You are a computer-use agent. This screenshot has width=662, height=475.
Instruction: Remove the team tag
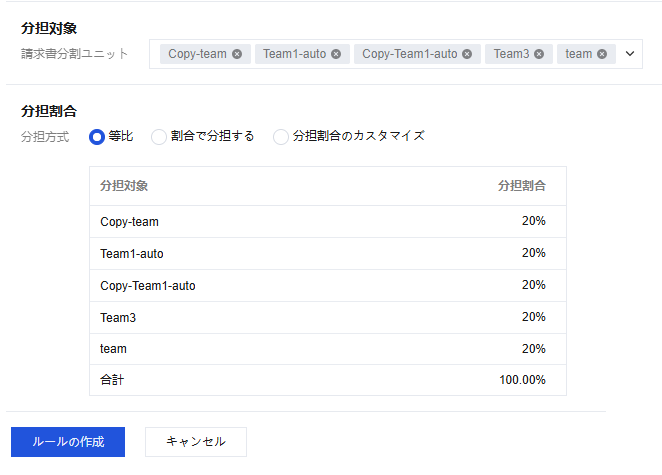click(602, 54)
